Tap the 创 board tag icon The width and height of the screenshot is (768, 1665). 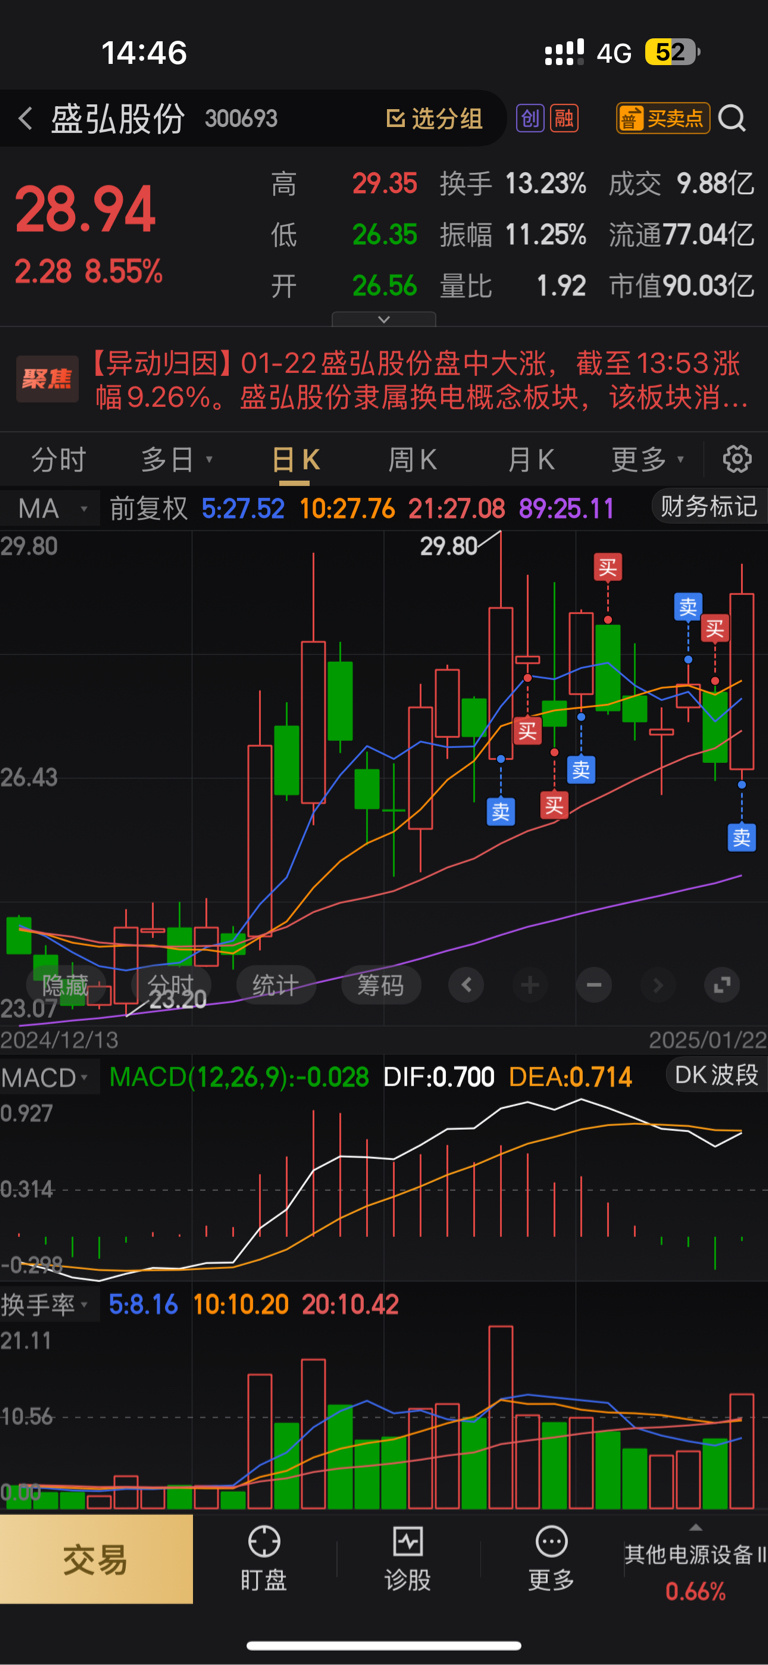(x=530, y=119)
